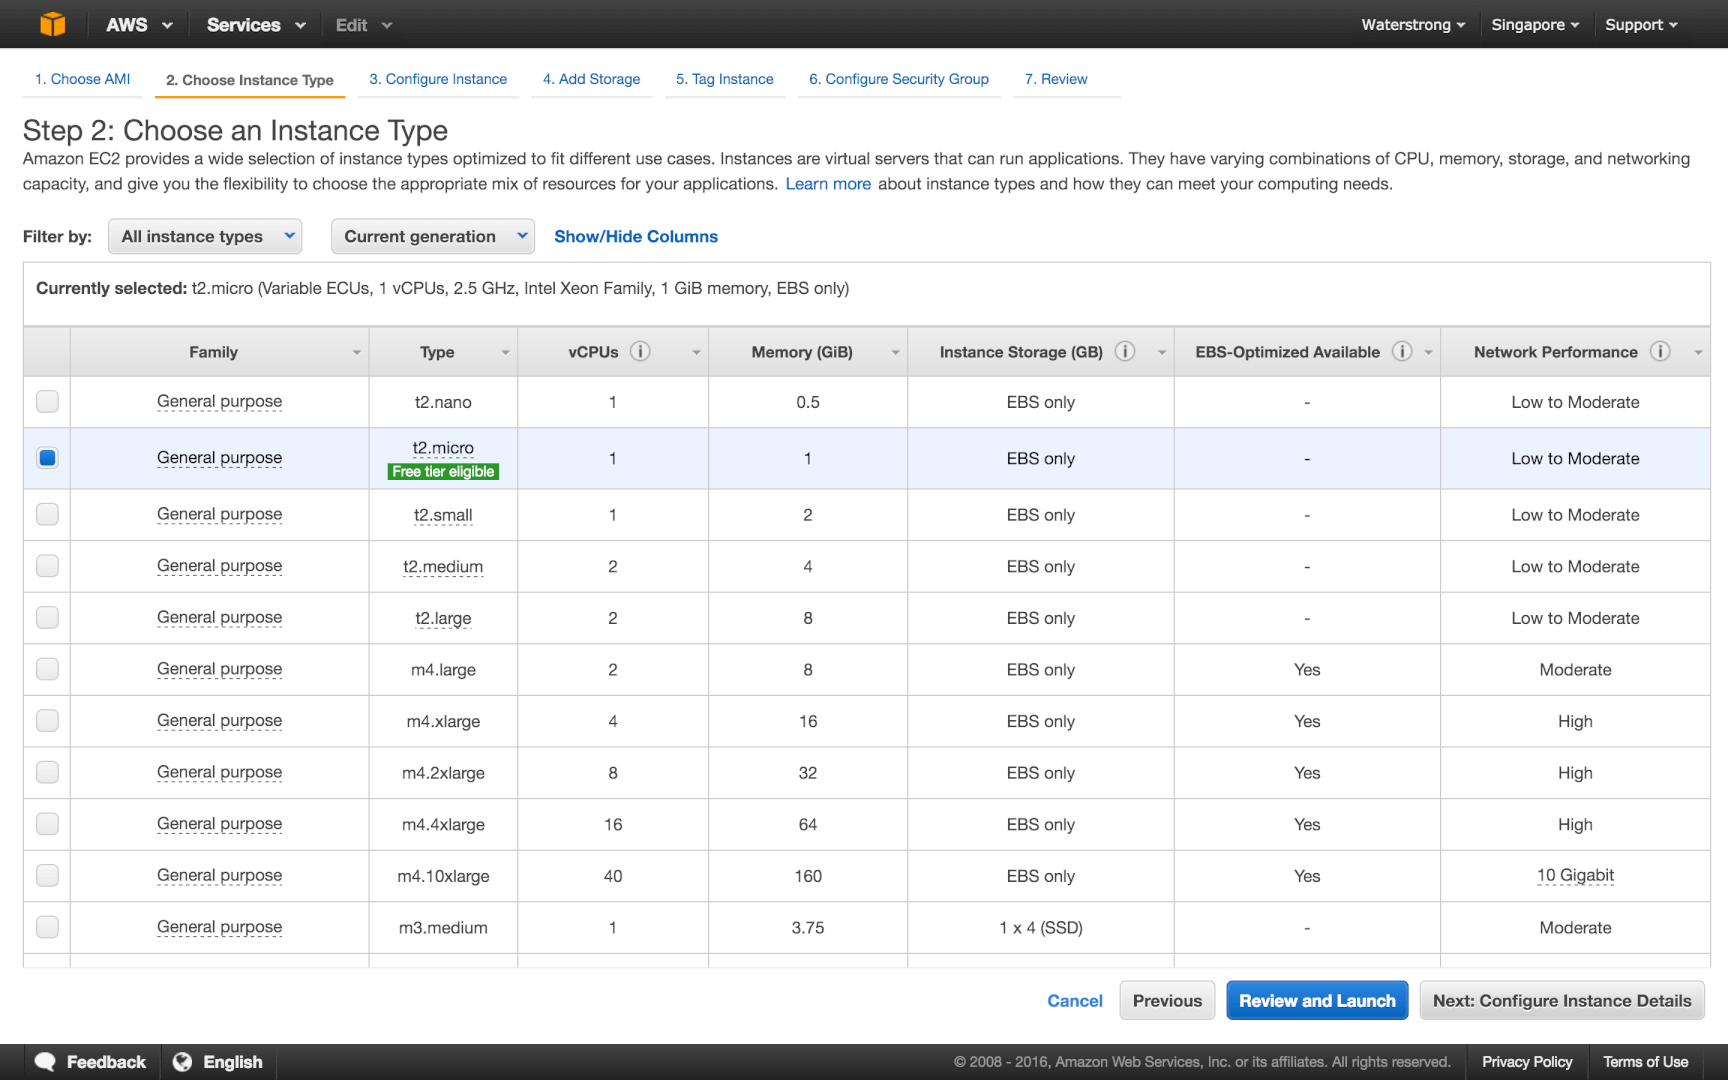Viewport: 1728px width, 1080px height.
Task: Open Family column sort dropdown arrow
Action: (x=356, y=352)
